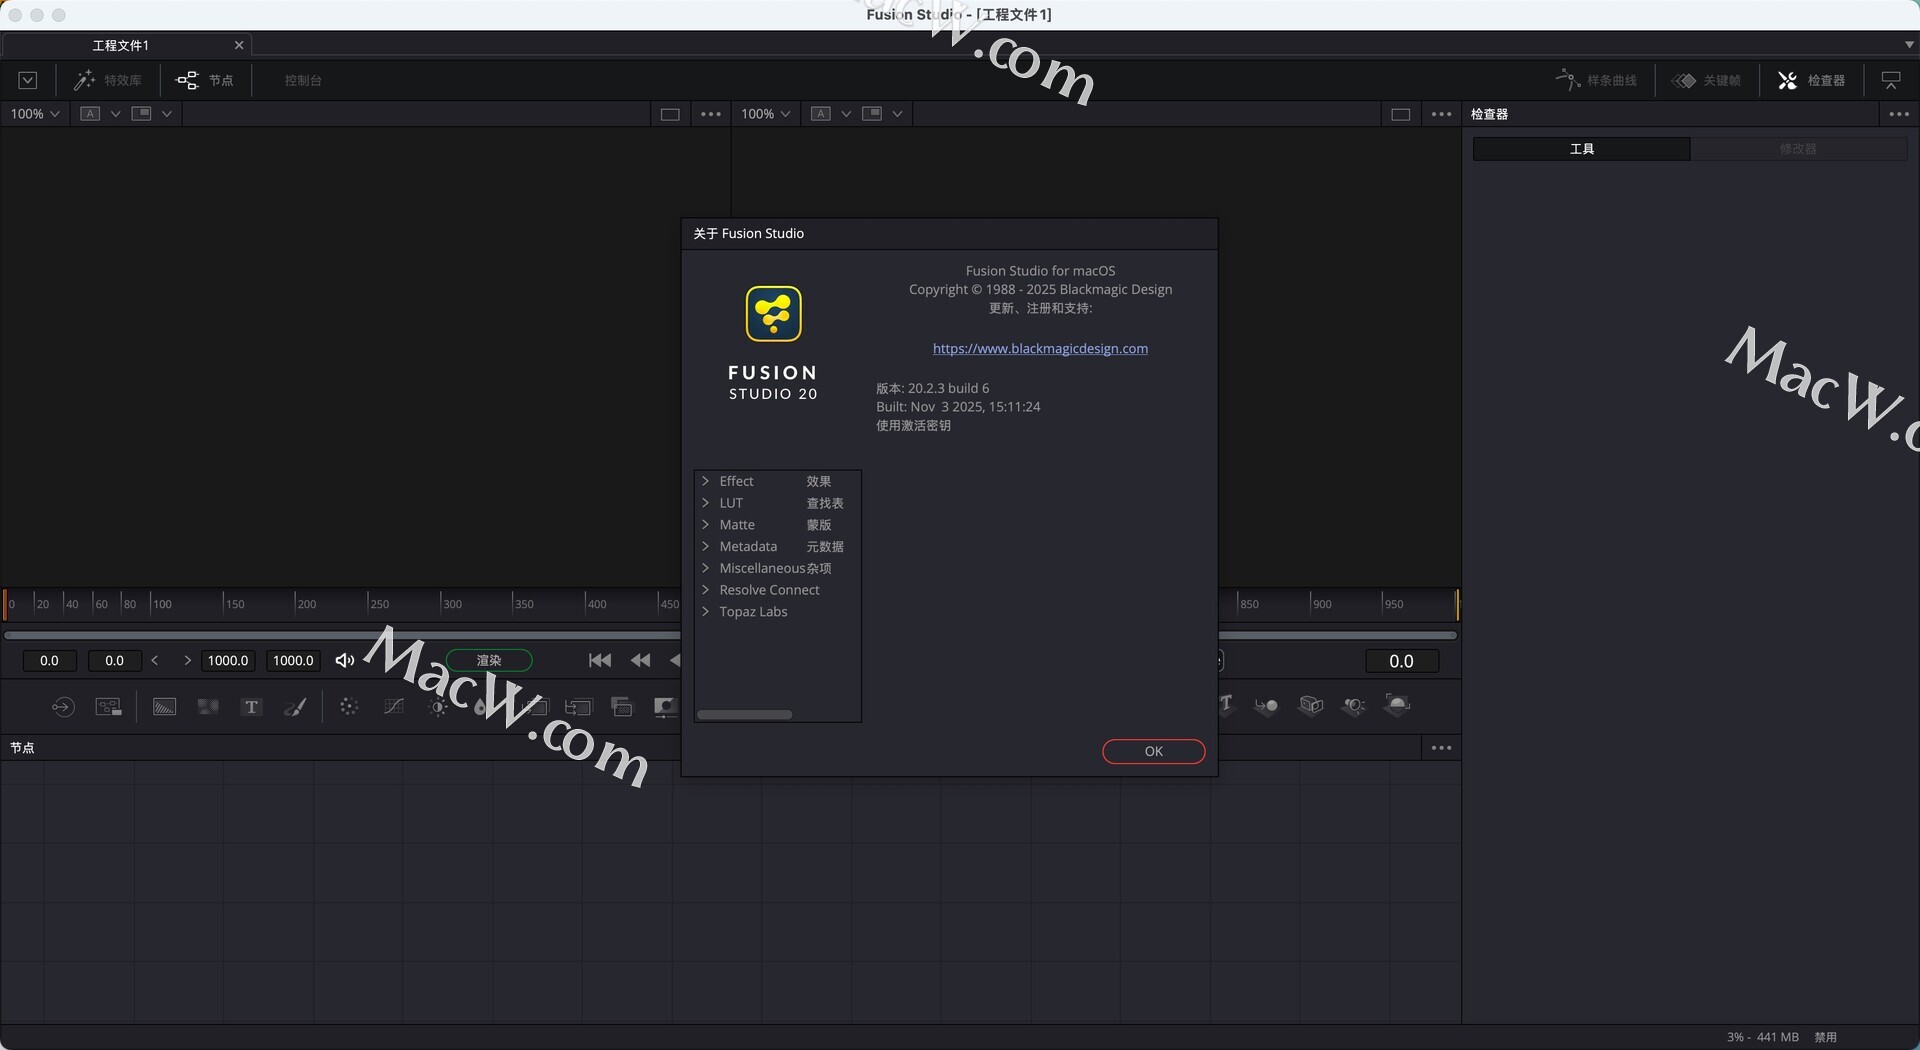Screen dimensions: 1920x1050
Task: Click the Renderer 3D tool icon
Action: tap(1397, 706)
